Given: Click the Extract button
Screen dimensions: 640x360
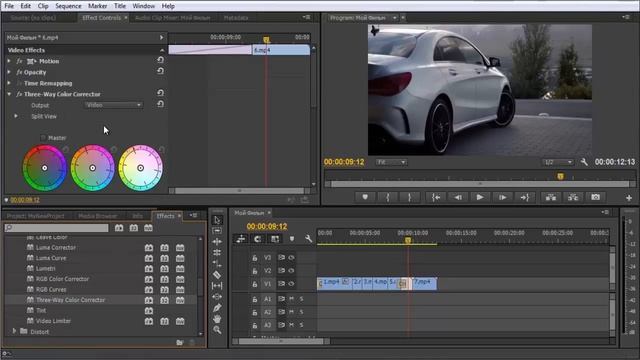Looking at the screenshot, I should (x=573, y=198).
